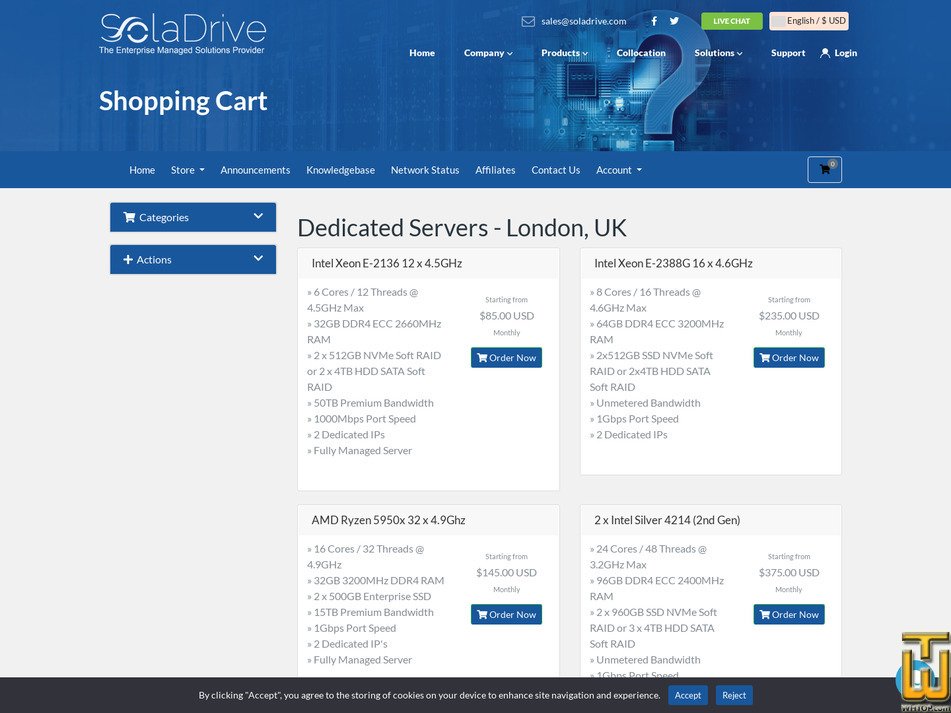Screen dimensions: 951x713
Task: Expand the Company menu
Action: pyautogui.click(x=488, y=53)
